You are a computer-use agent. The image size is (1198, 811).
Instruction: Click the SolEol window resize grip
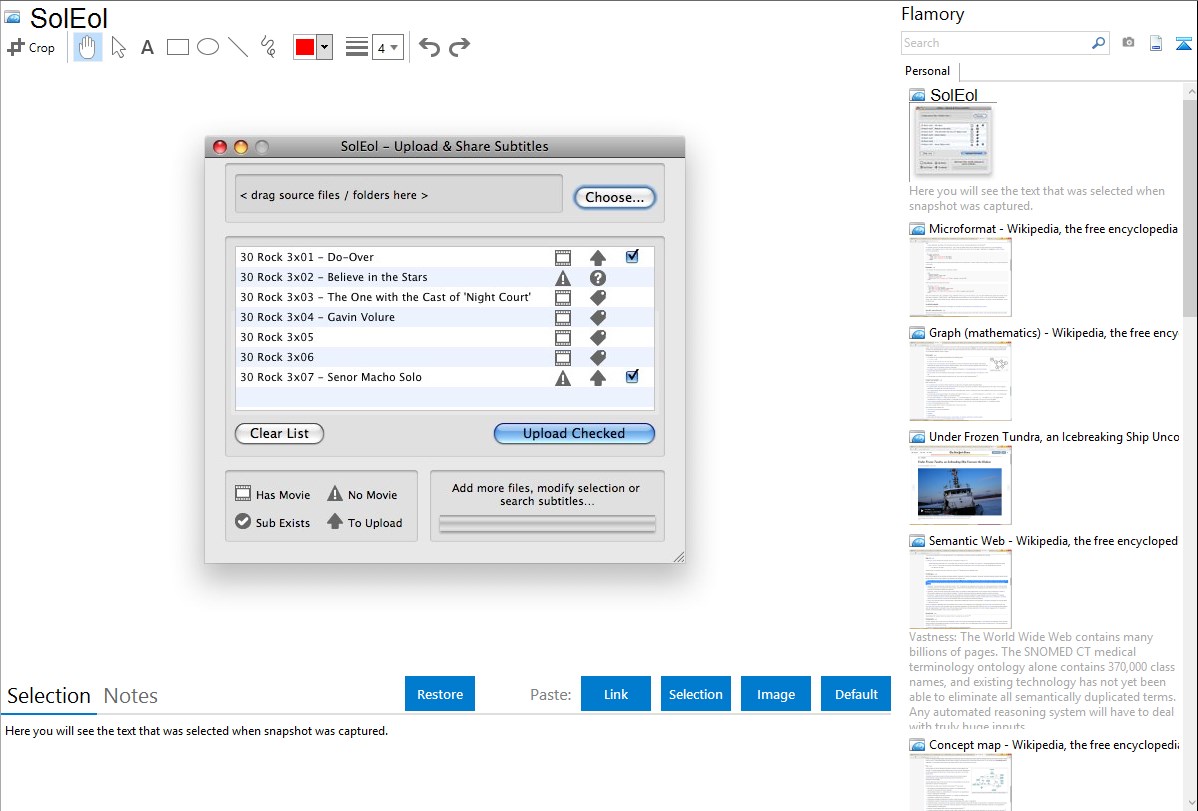coord(678,556)
